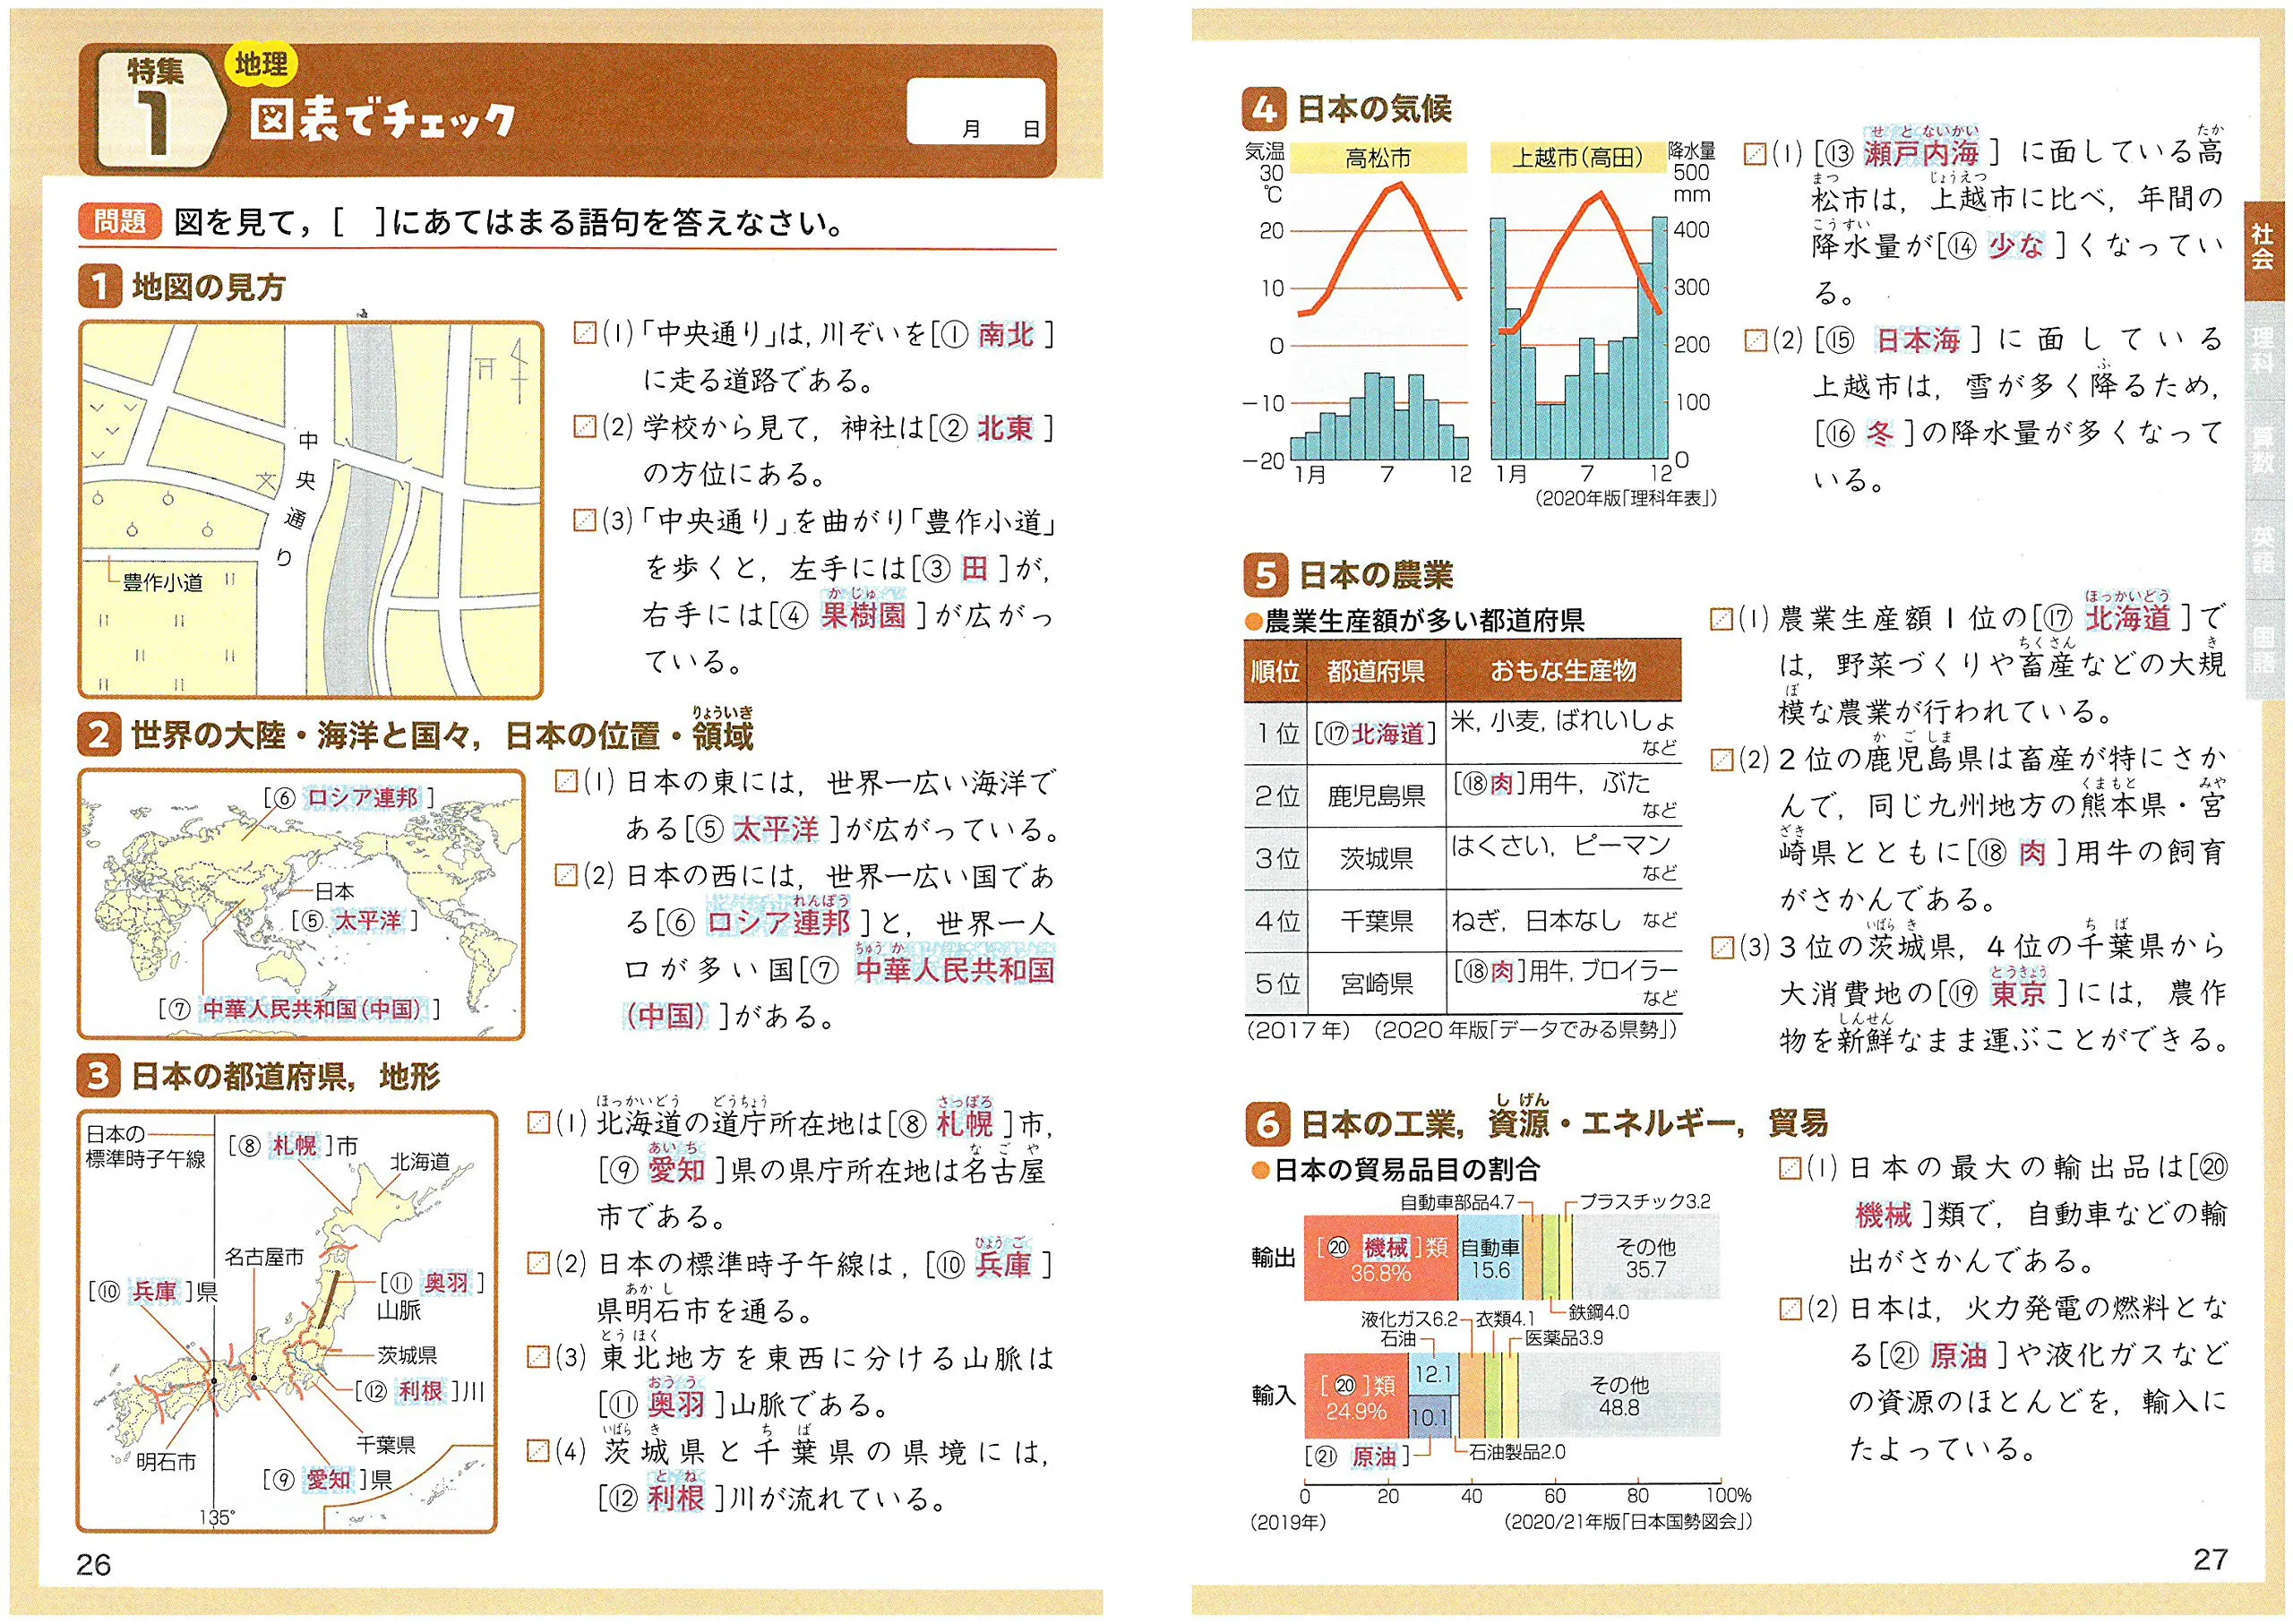Click the 名古屋市 label on the Japan map
This screenshot has width=2293, height=1624.
point(264,1257)
